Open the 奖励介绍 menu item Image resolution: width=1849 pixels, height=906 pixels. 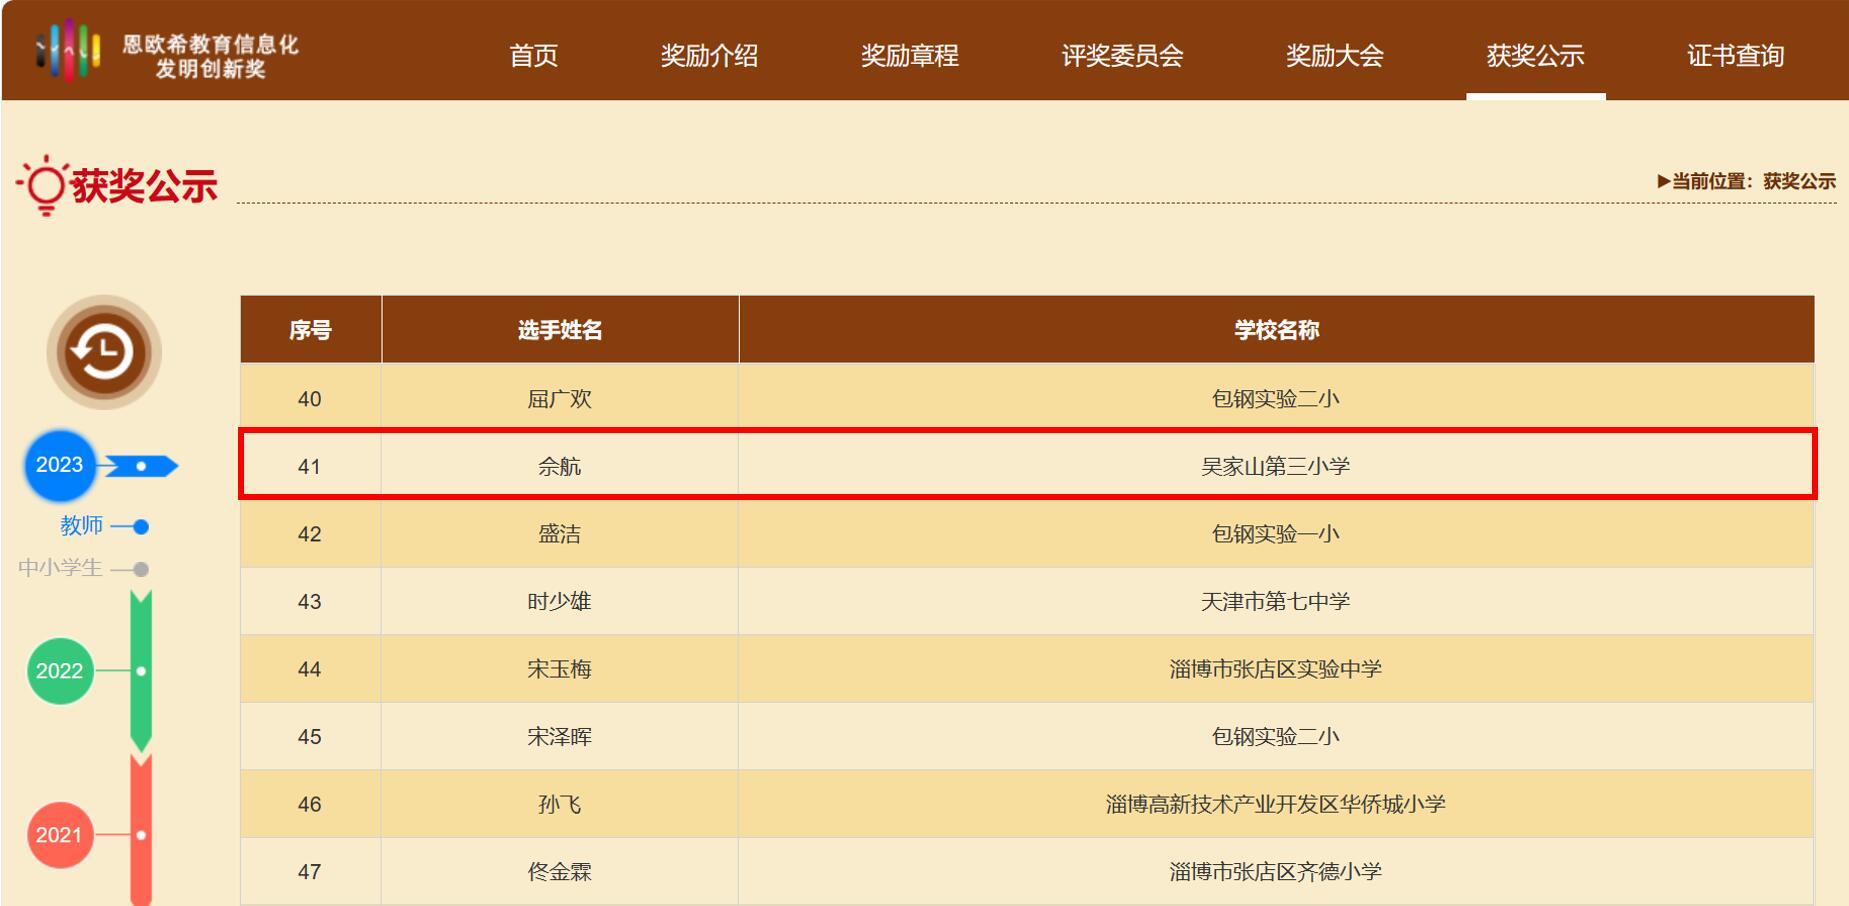709,55
